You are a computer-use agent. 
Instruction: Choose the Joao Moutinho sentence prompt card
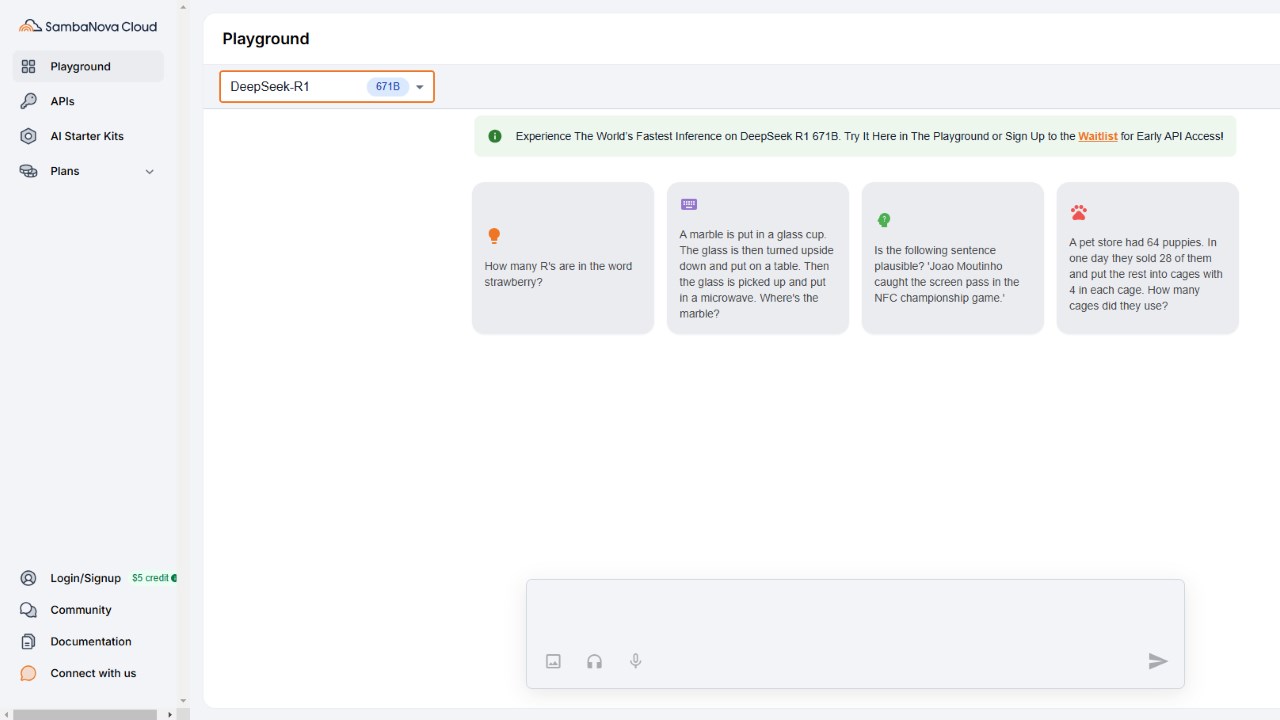[953, 258]
